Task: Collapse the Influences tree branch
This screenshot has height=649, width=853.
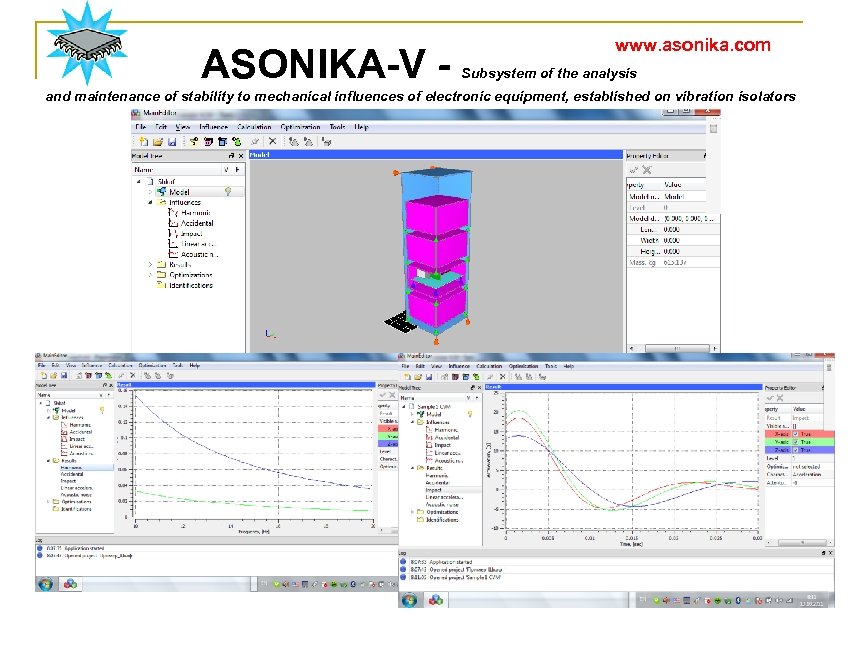Action: point(149,202)
